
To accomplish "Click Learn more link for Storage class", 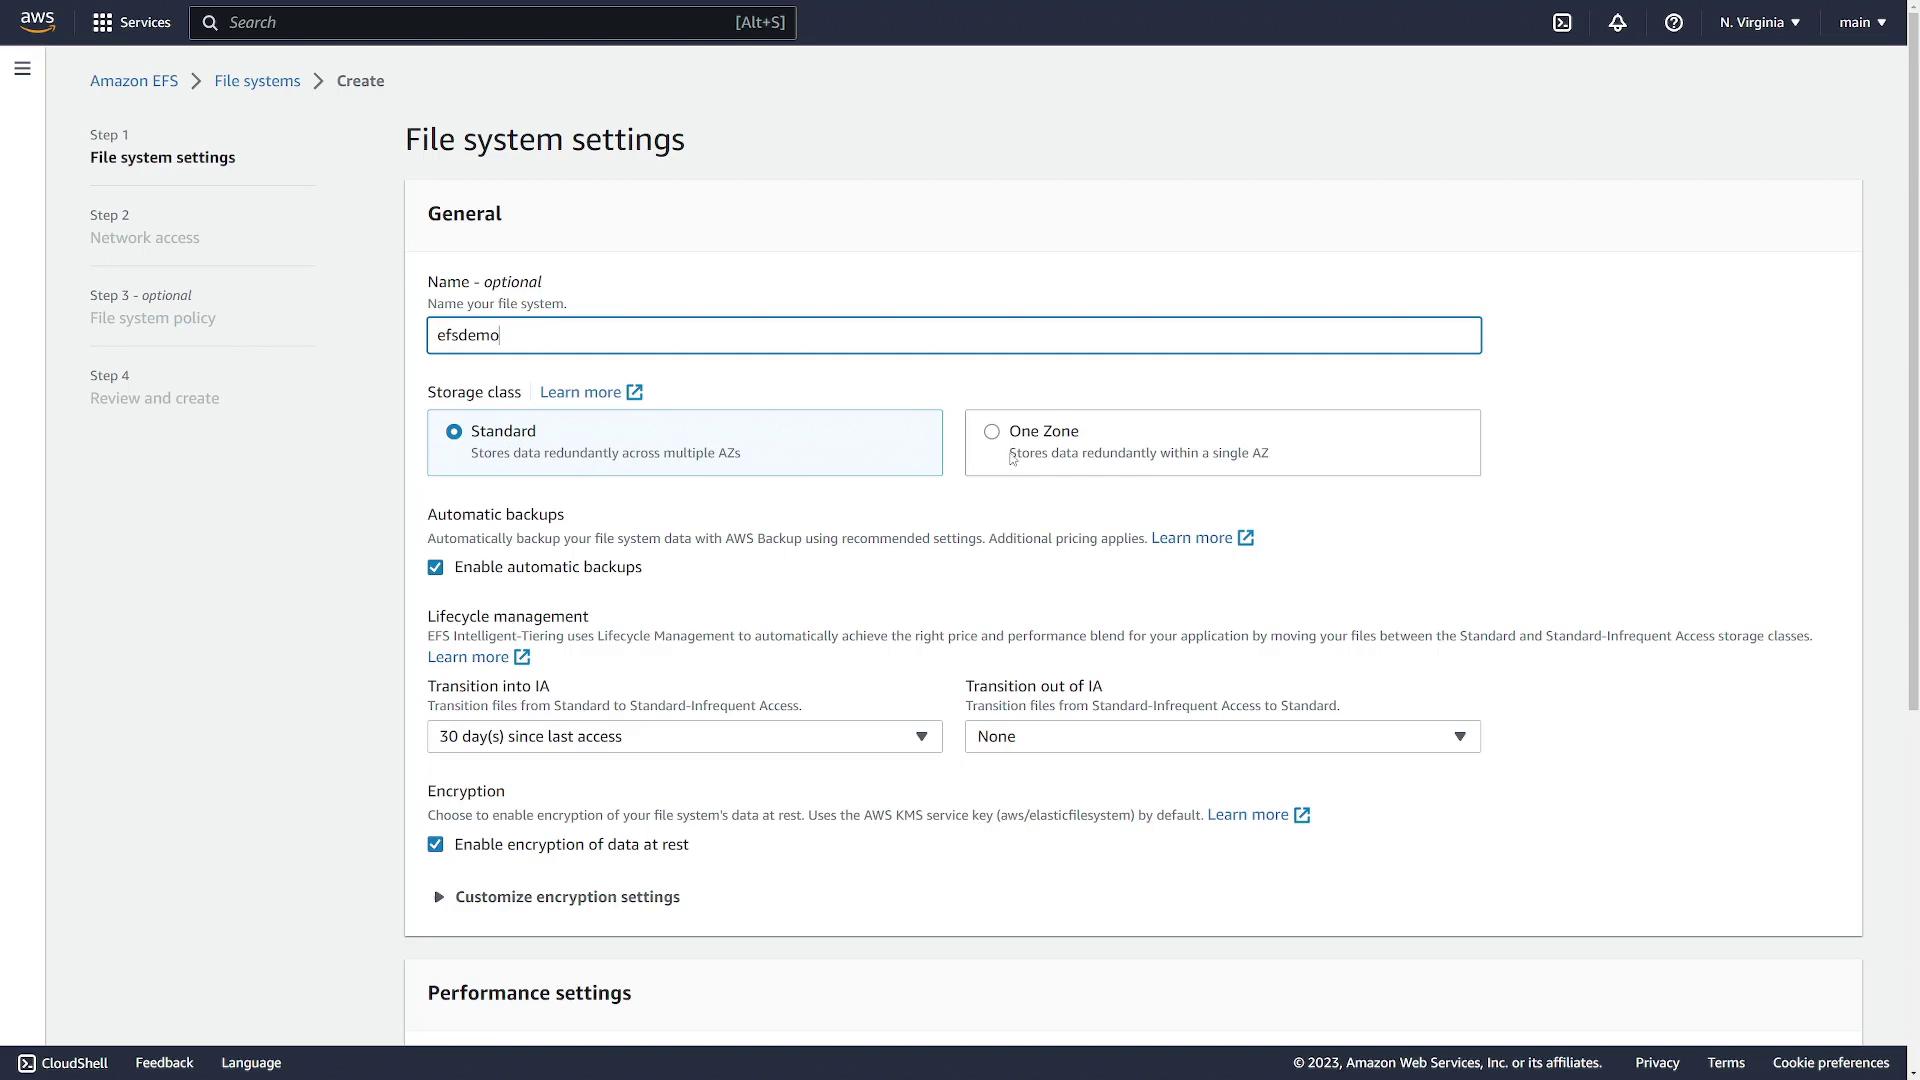I will tap(591, 393).
